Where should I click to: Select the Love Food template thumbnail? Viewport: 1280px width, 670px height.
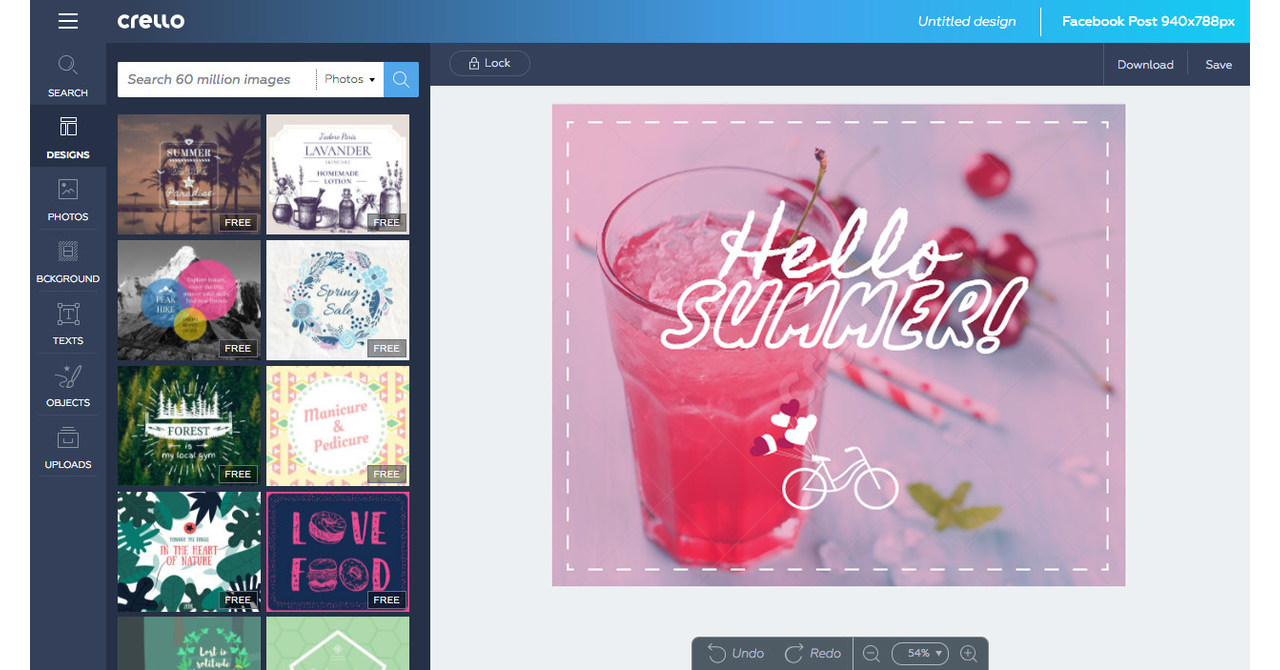click(x=337, y=551)
